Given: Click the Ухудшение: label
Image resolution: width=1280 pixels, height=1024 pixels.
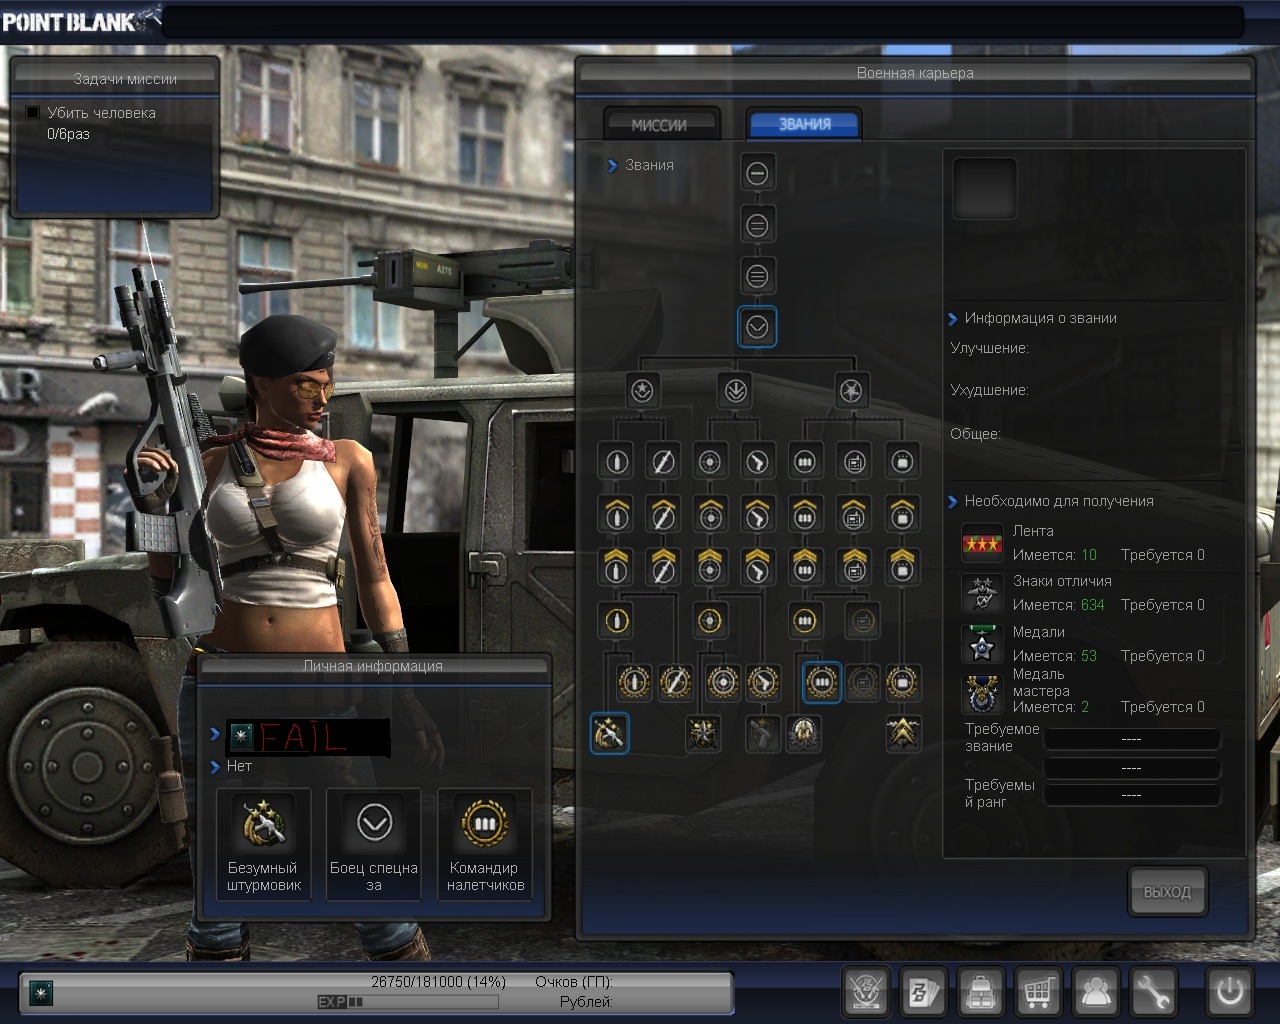Looking at the screenshot, I should 989,390.
